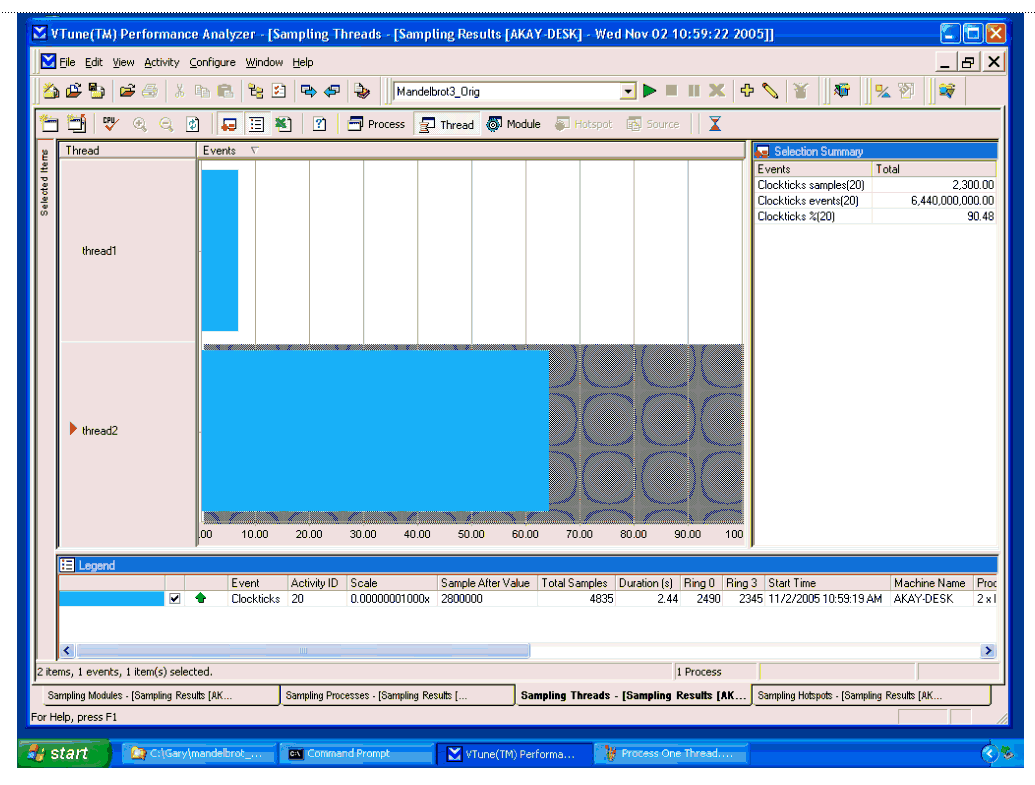Screen dimensions: 1035x785
Task: Click the green up arrow in Legend row
Action: coord(201,599)
